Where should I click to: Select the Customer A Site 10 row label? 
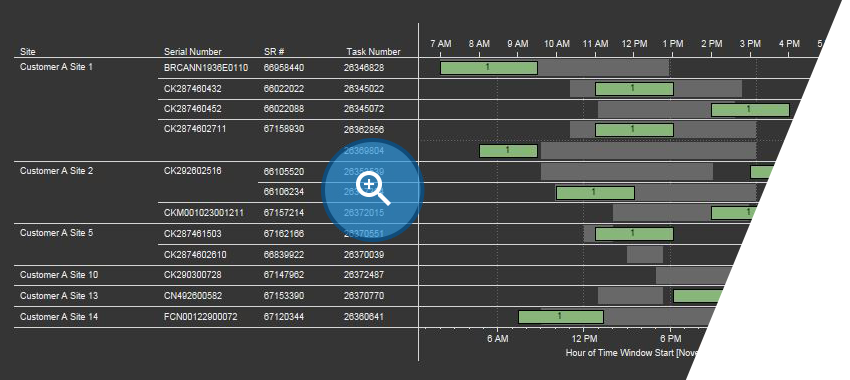(x=59, y=275)
